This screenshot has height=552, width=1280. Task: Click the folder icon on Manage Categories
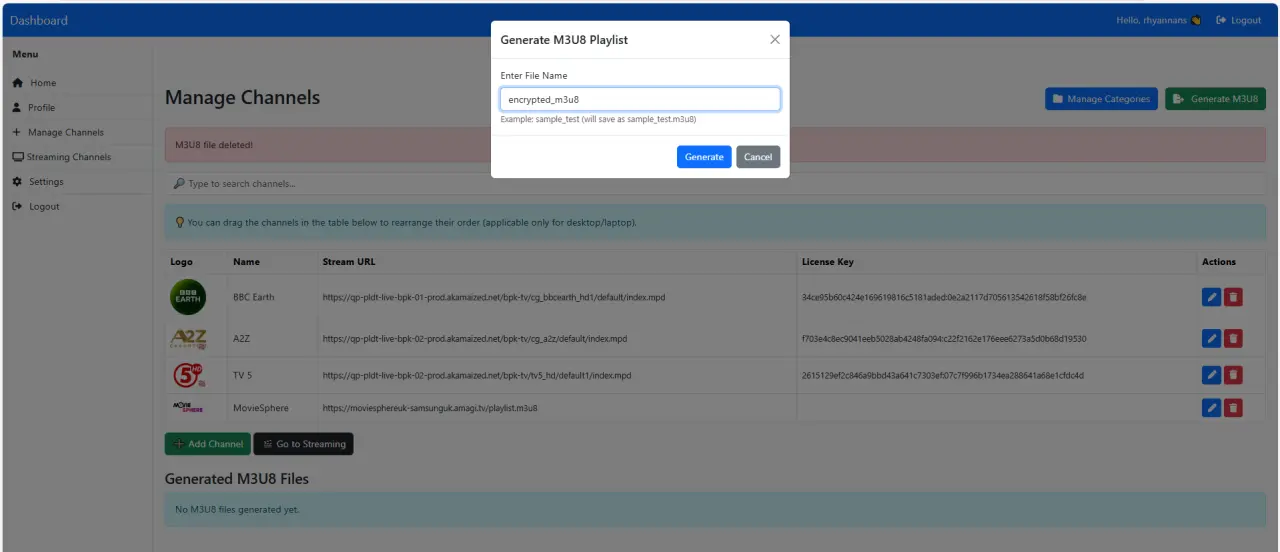(x=1058, y=99)
